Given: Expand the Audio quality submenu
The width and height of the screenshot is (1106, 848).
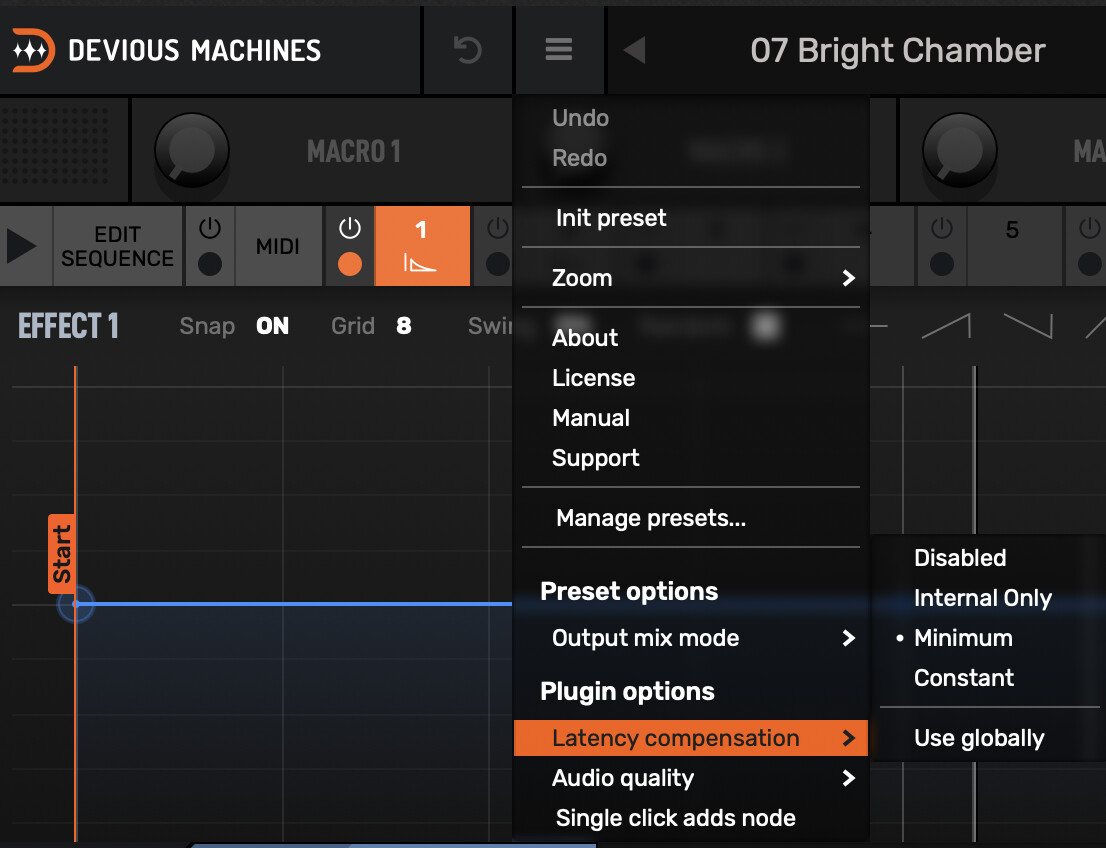Looking at the screenshot, I should (x=690, y=778).
